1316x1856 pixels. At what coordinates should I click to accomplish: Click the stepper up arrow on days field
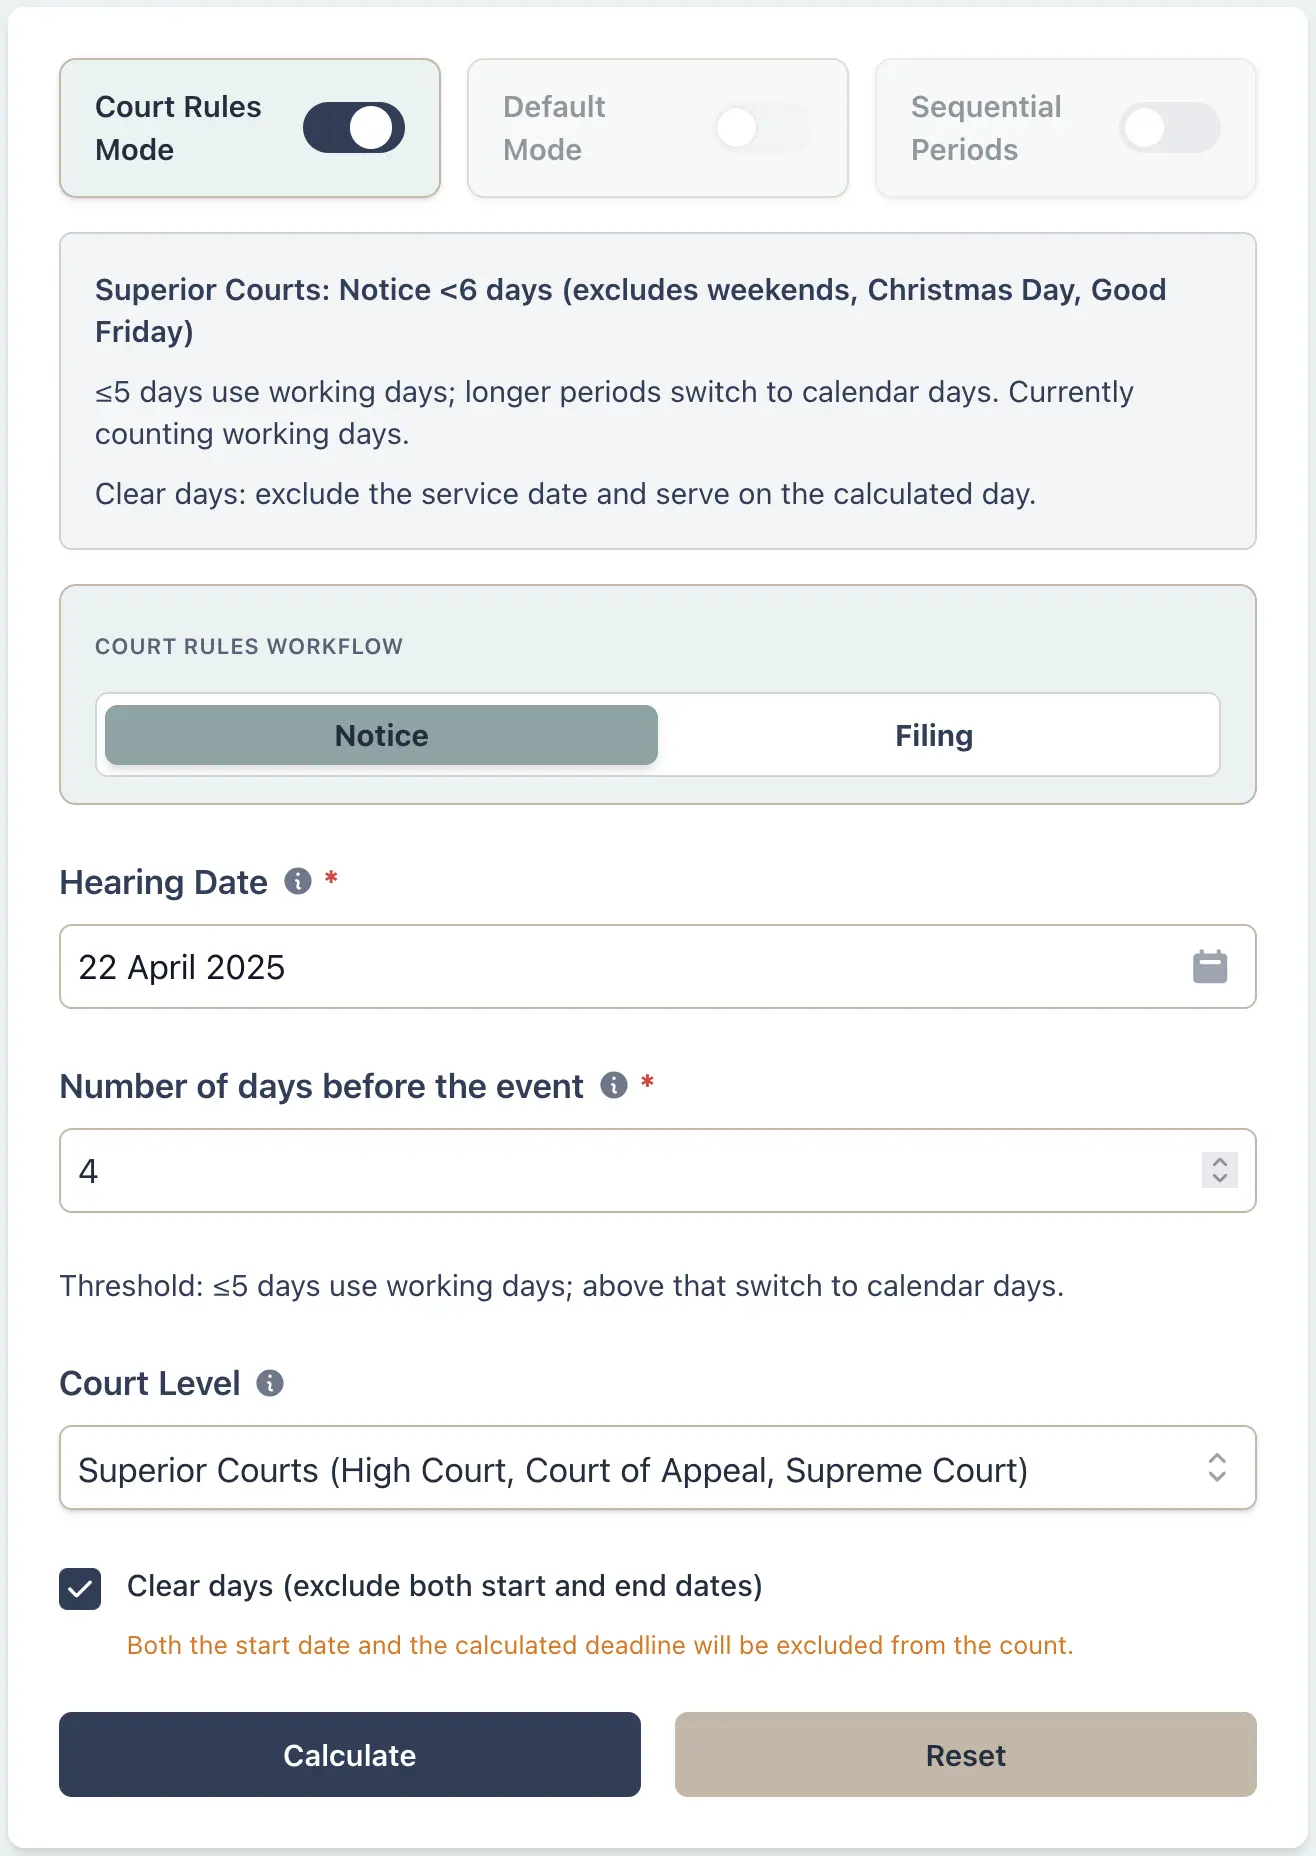click(x=1219, y=1162)
